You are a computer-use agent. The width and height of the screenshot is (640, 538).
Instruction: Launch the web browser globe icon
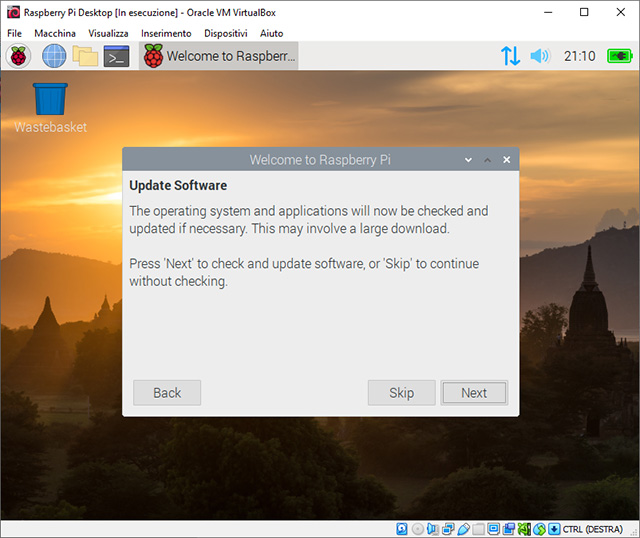click(x=53, y=56)
